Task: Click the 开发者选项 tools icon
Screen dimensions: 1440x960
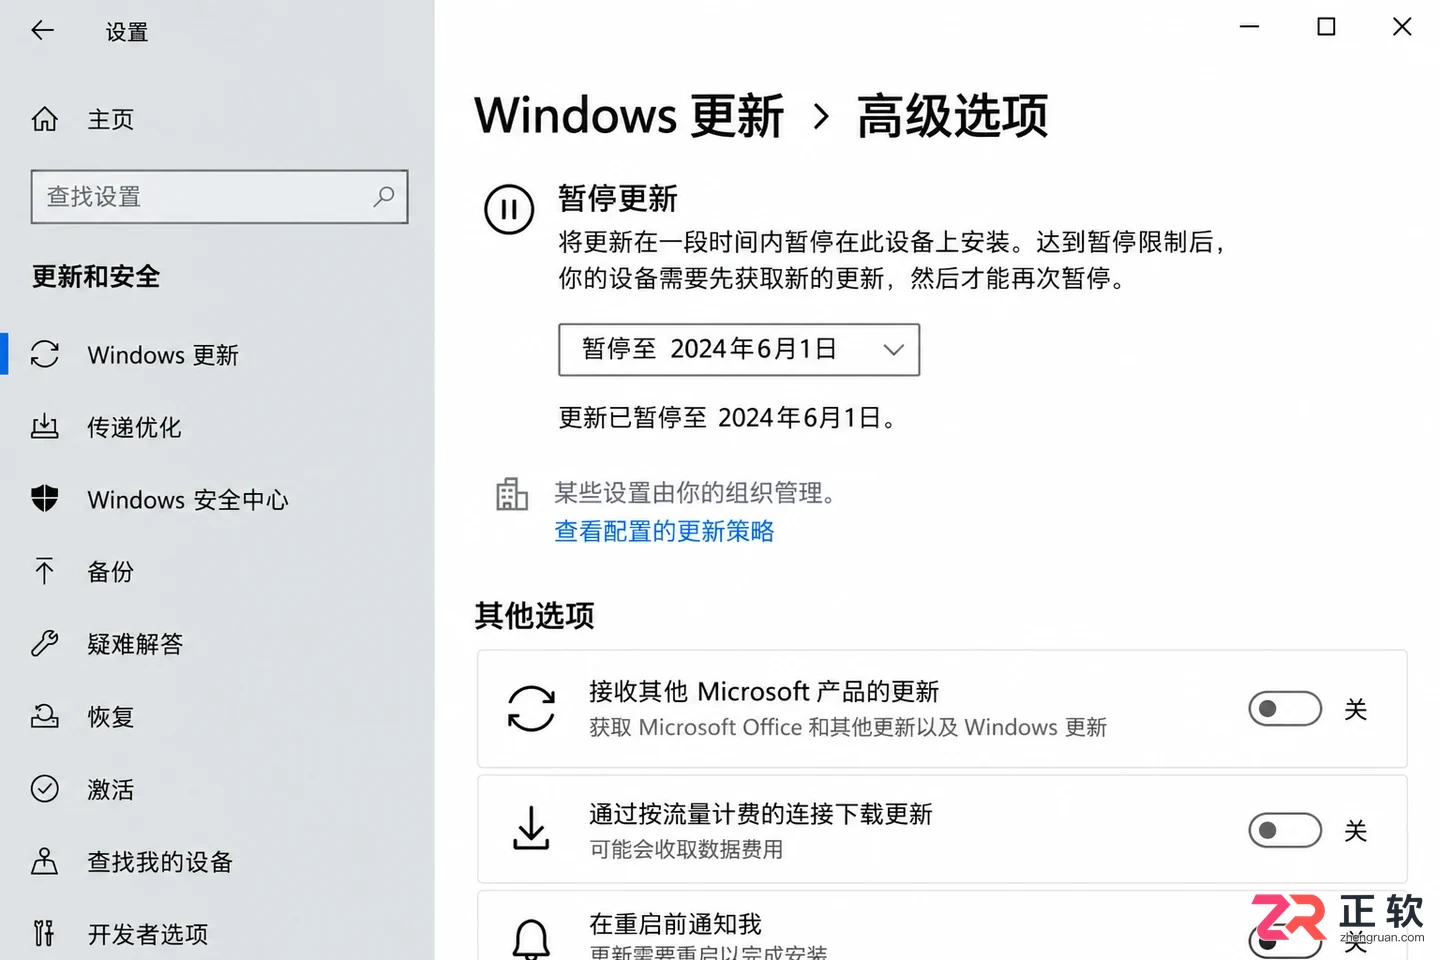Action: click(x=45, y=933)
